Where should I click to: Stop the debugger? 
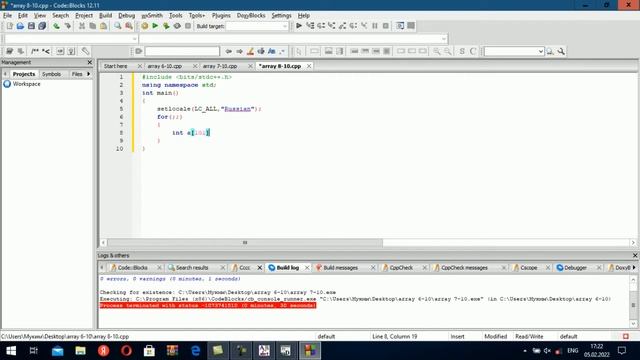(x=386, y=26)
